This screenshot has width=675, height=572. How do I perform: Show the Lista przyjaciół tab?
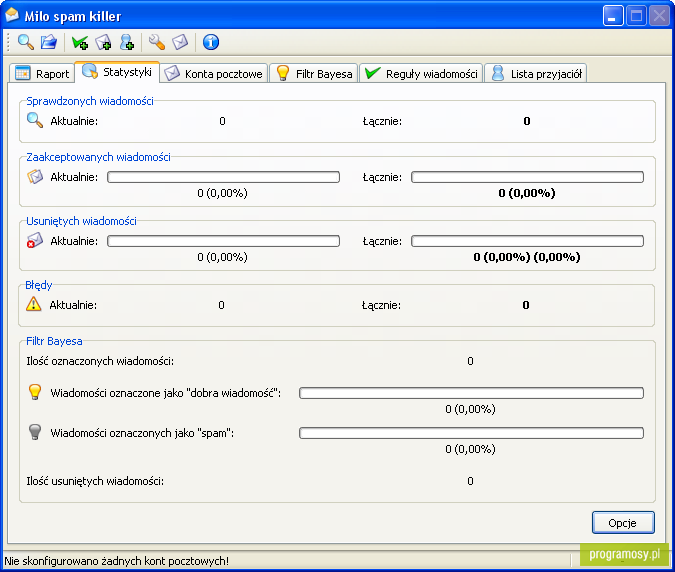click(536, 74)
